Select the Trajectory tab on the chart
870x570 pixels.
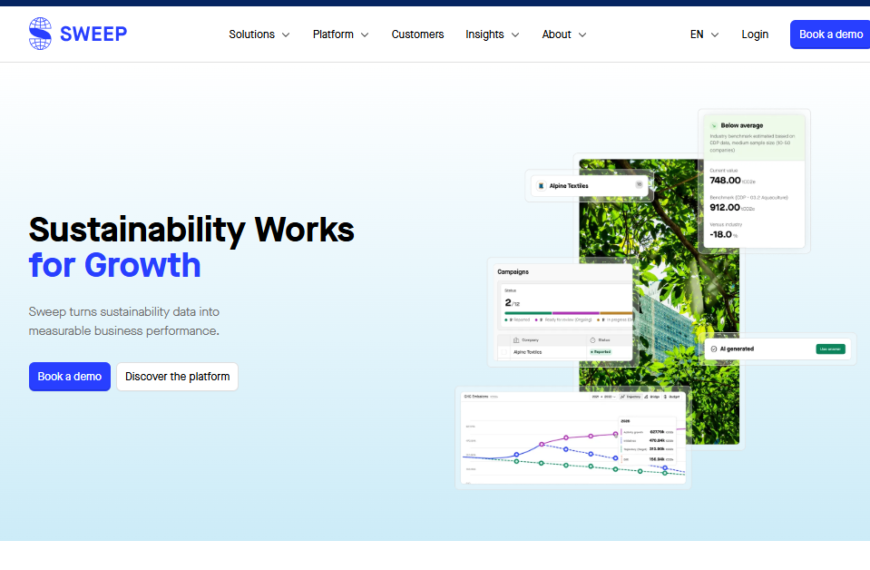coord(630,397)
